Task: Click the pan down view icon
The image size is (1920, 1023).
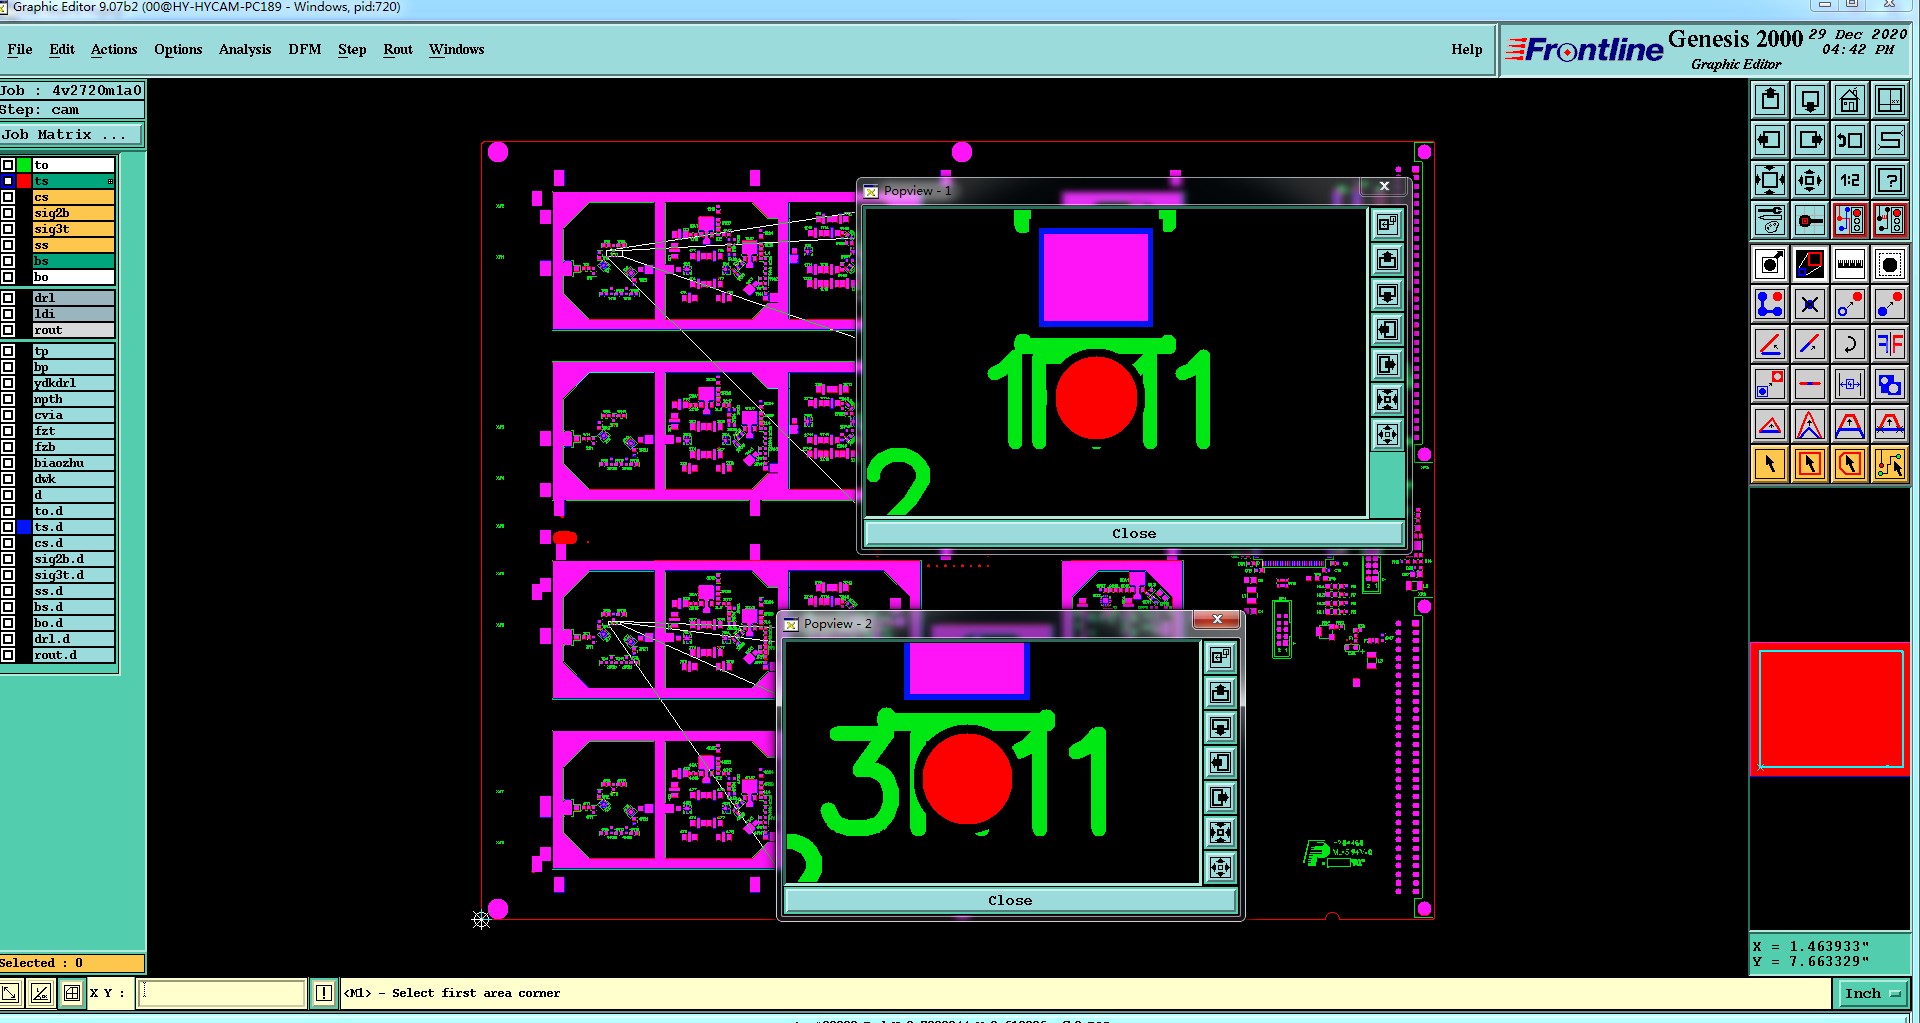Action: click(1810, 100)
